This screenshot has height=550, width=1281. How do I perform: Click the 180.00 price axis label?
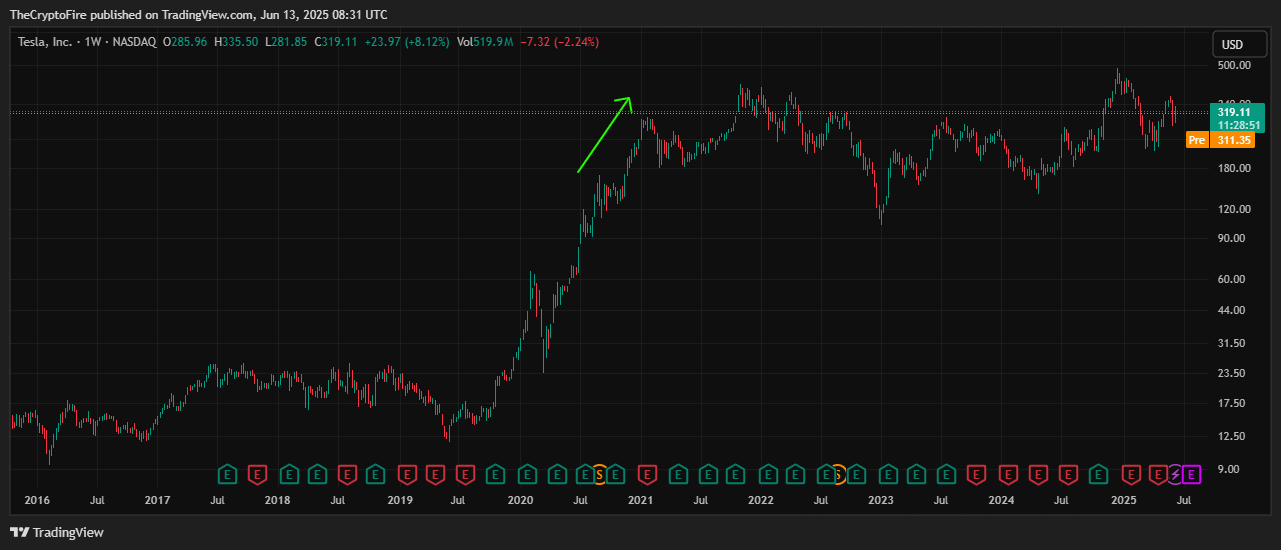(x=1234, y=168)
